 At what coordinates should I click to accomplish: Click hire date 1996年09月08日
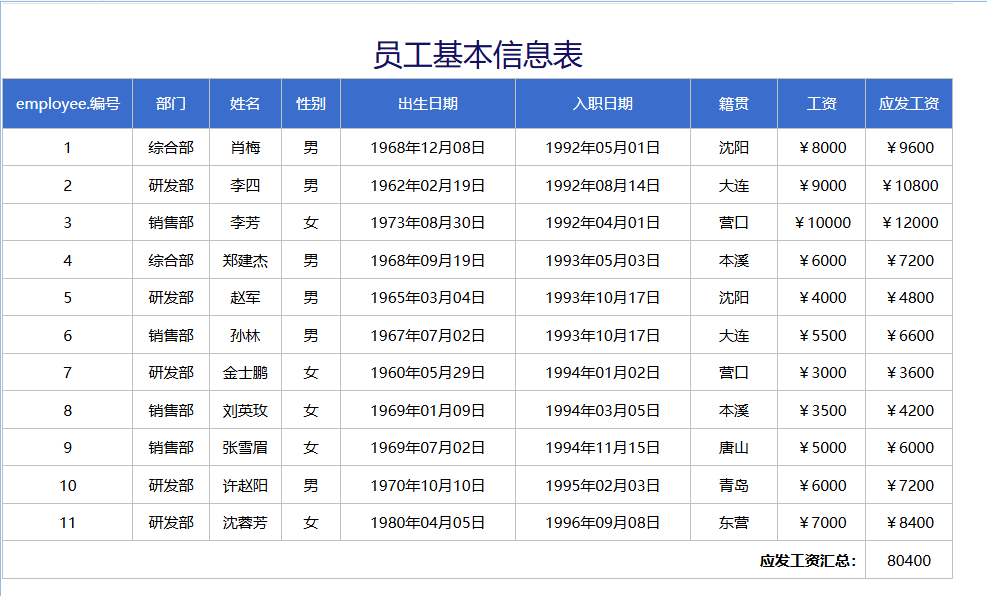tap(602, 522)
